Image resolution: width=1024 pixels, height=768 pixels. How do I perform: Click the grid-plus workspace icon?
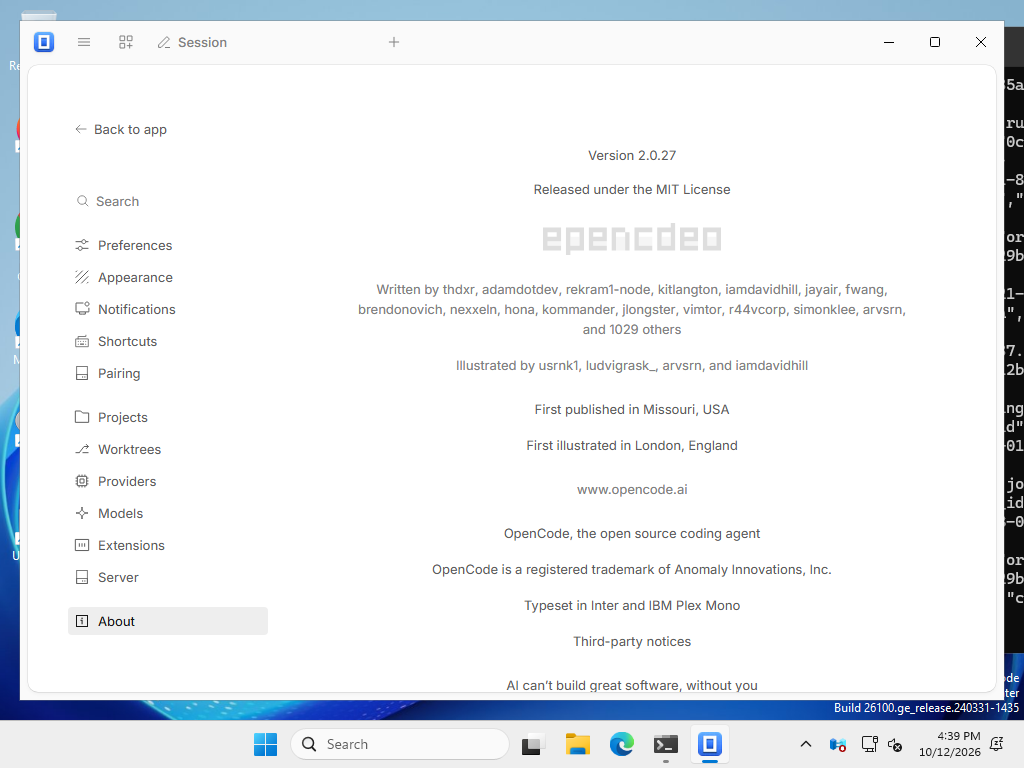[126, 42]
